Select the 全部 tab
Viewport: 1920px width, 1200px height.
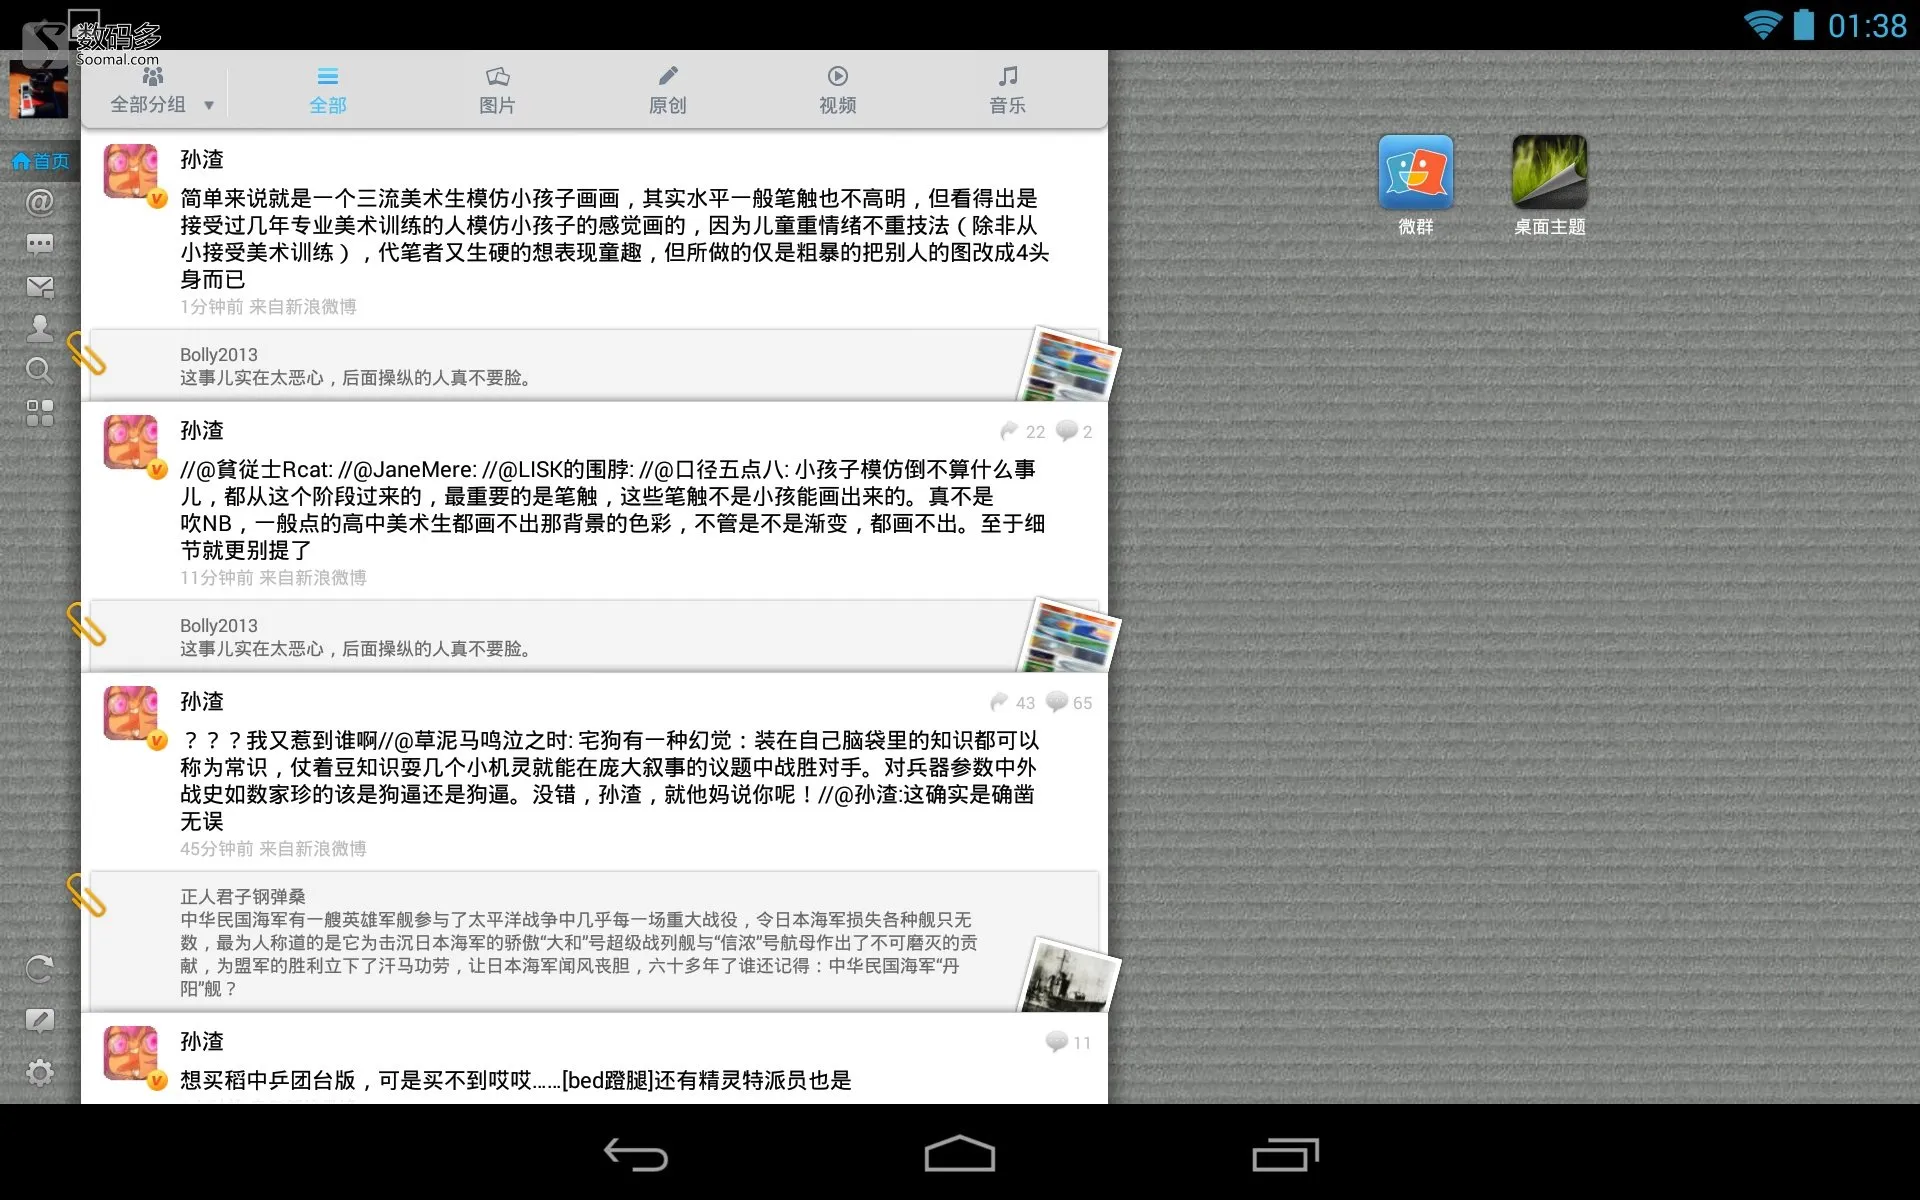(328, 90)
